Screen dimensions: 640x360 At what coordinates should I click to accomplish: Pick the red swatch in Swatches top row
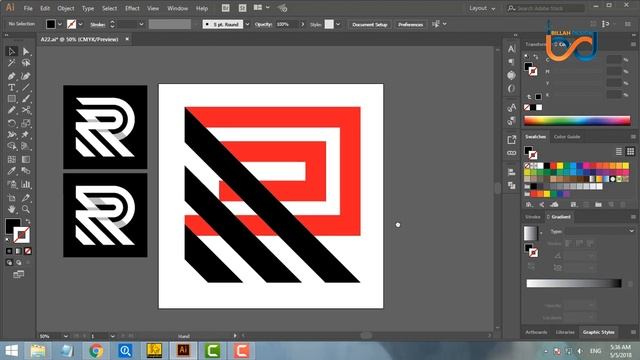(x=553, y=166)
